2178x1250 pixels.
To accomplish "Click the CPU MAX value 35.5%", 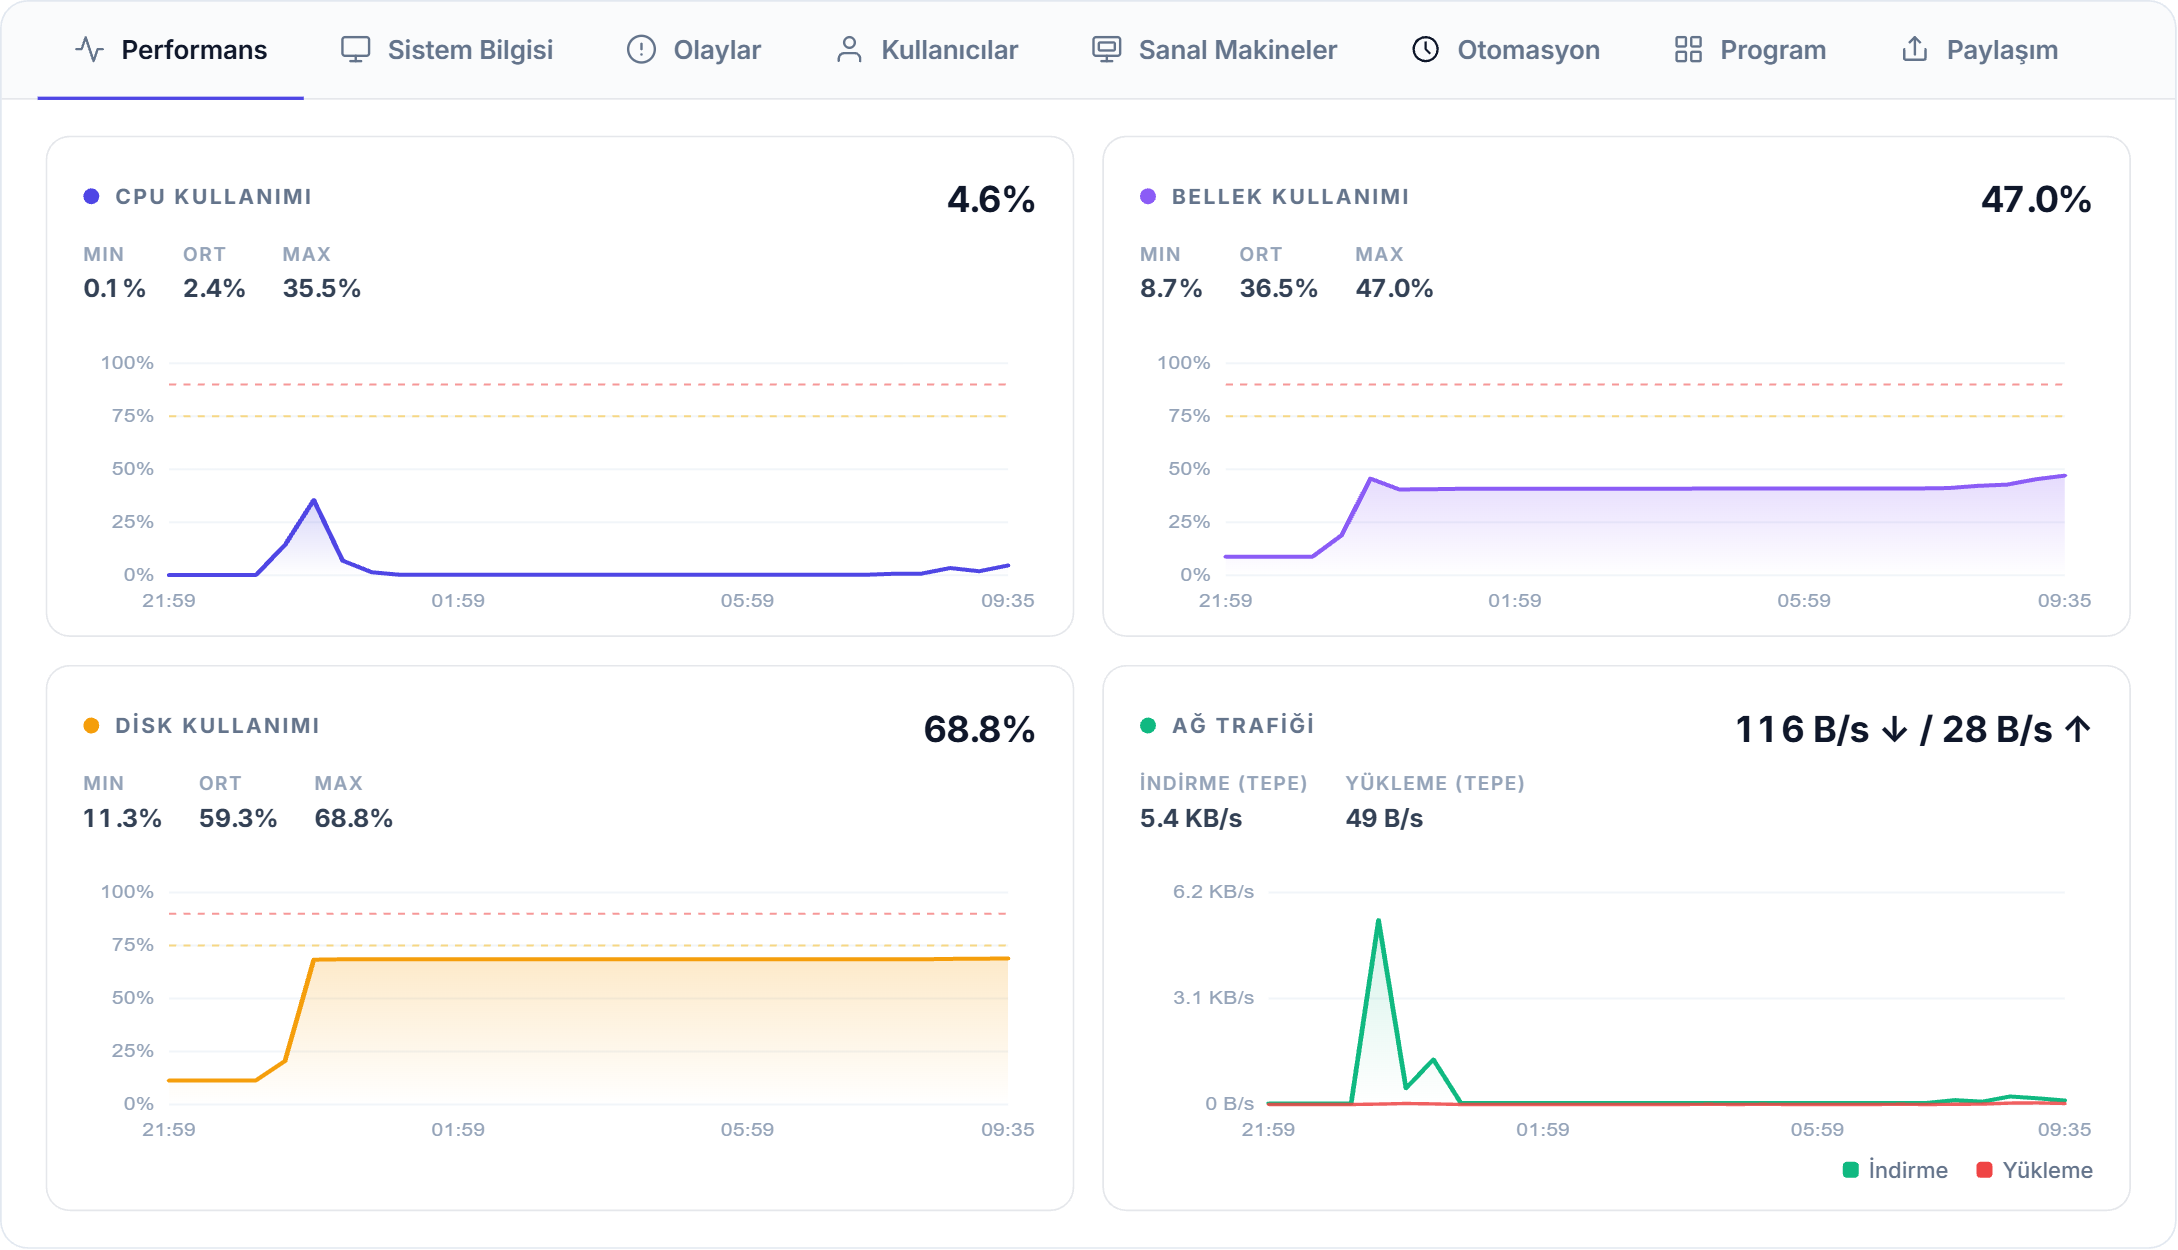I will pos(321,288).
